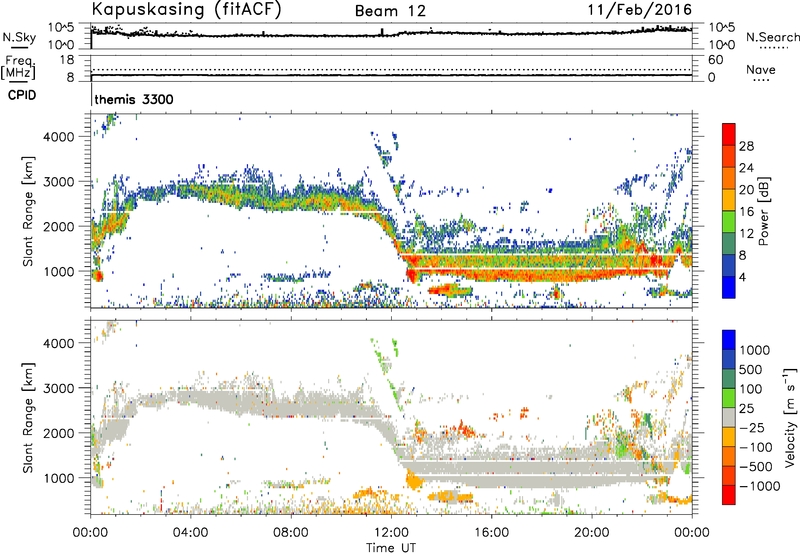This screenshot has height=554, width=800.
Task: Click the CPID start marker line
Action: tap(91, 95)
